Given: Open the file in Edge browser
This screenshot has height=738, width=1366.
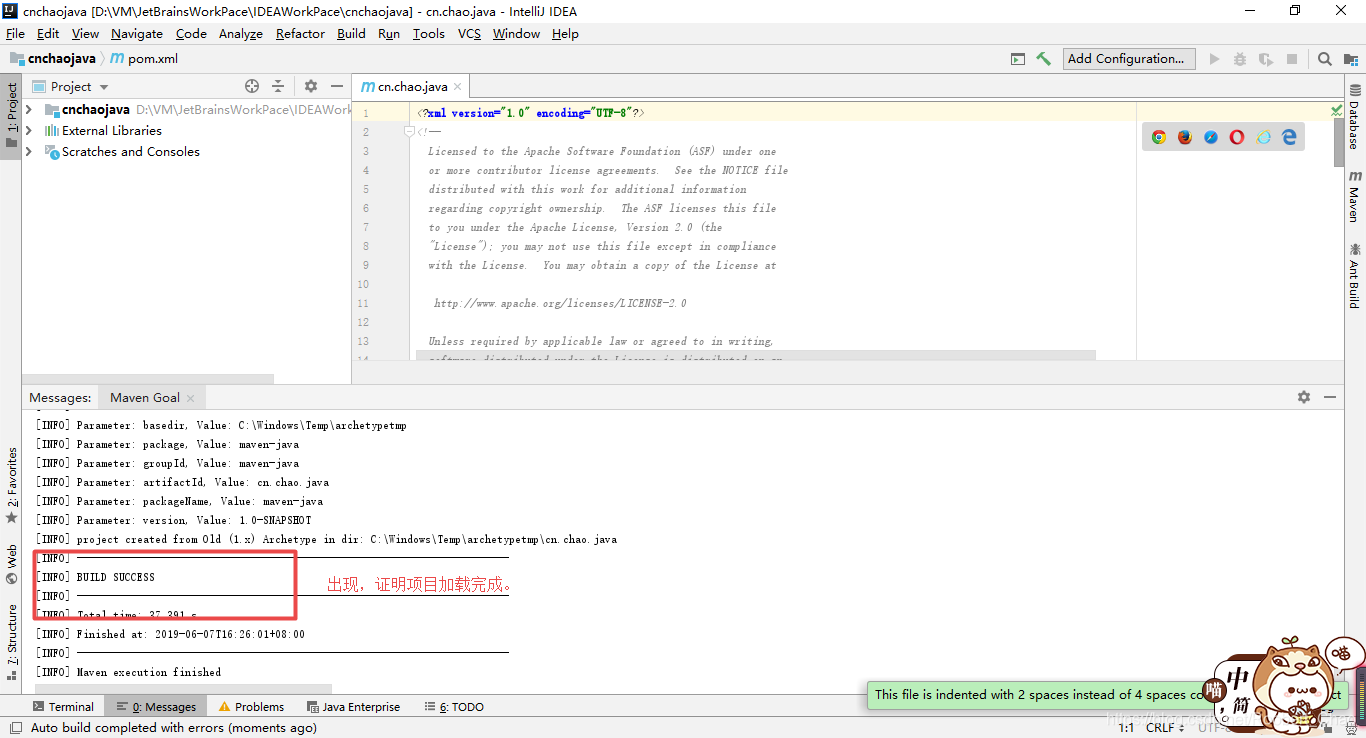Looking at the screenshot, I should click(x=1289, y=137).
